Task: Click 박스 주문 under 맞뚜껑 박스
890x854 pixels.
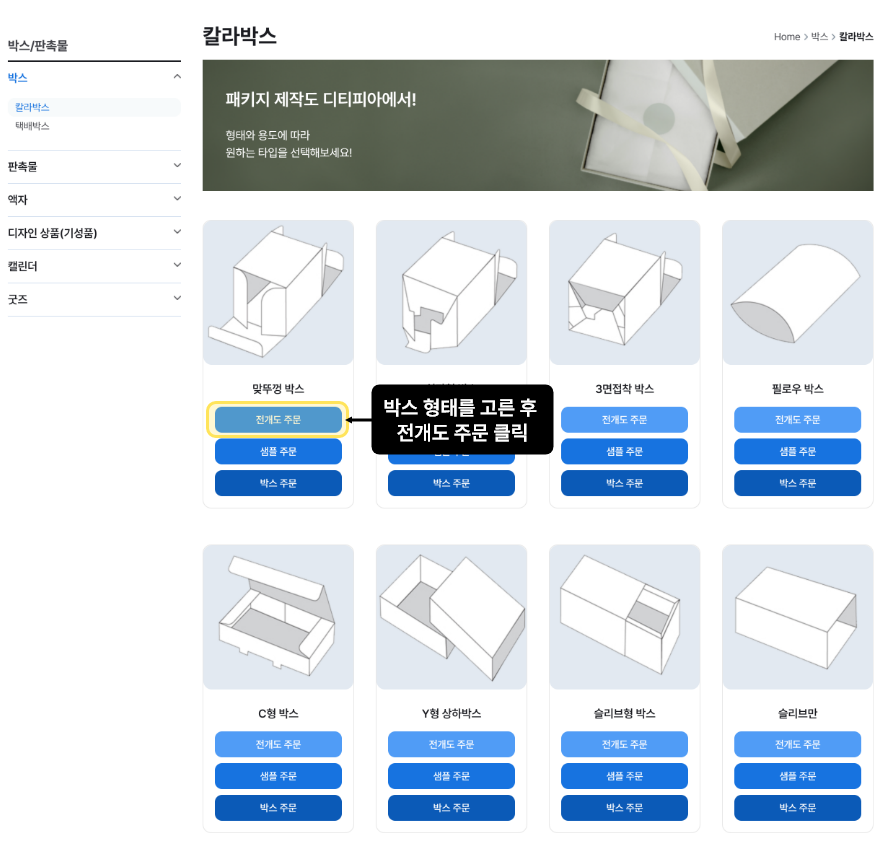Action: pos(278,483)
